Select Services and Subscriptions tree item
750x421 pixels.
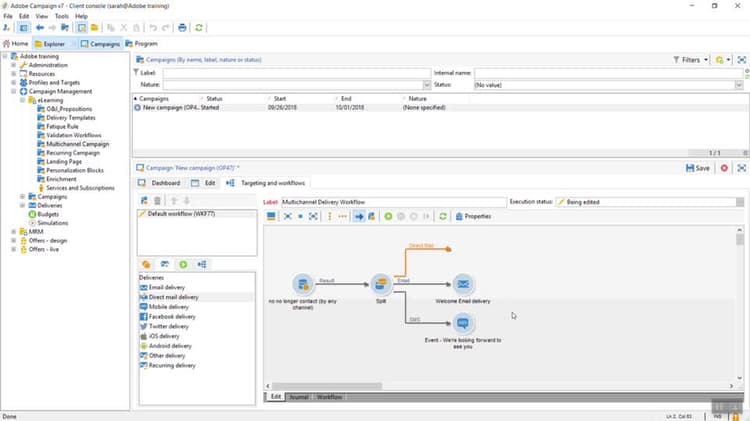coord(80,188)
